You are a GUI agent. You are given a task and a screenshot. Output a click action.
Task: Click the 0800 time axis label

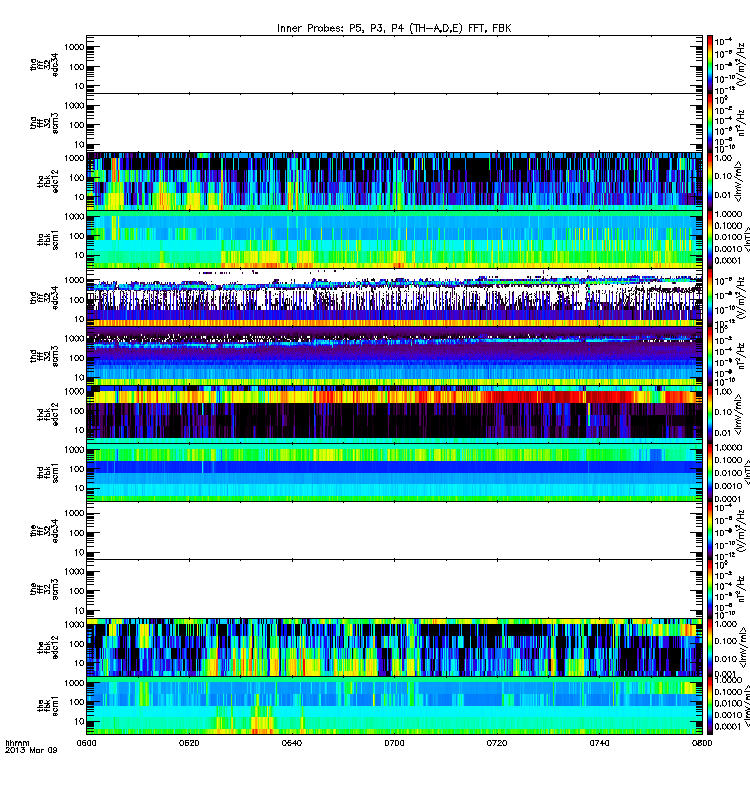coord(702,743)
